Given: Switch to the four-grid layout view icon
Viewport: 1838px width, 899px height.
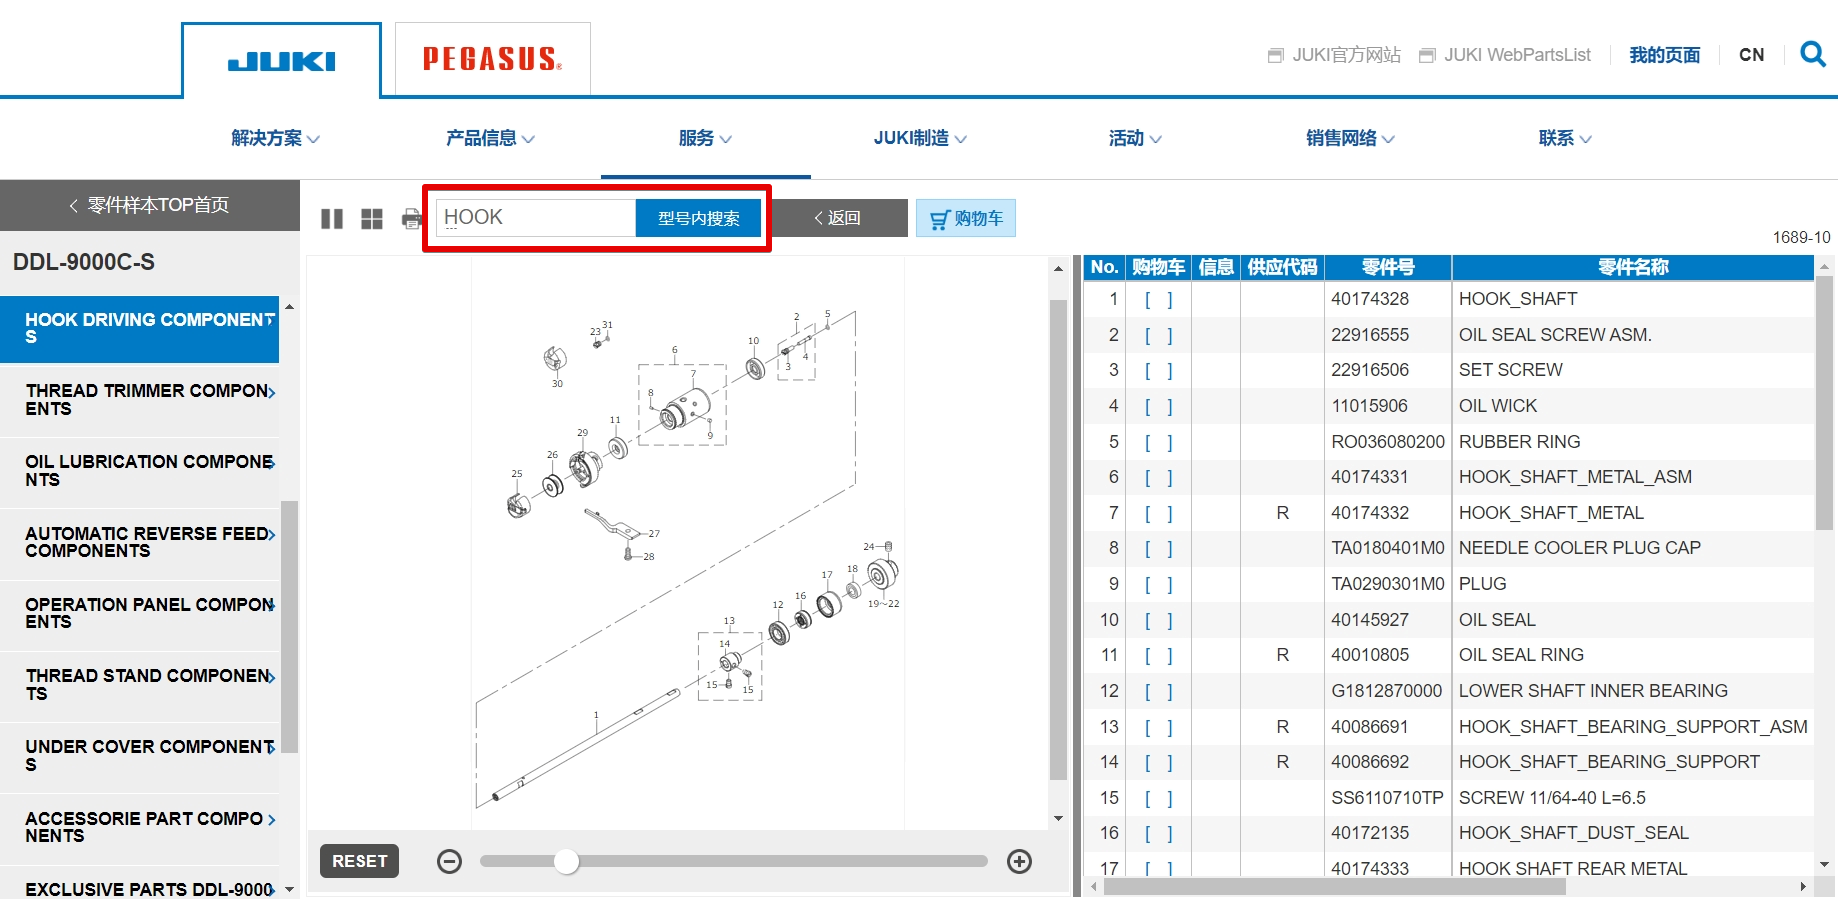Looking at the screenshot, I should click(372, 219).
